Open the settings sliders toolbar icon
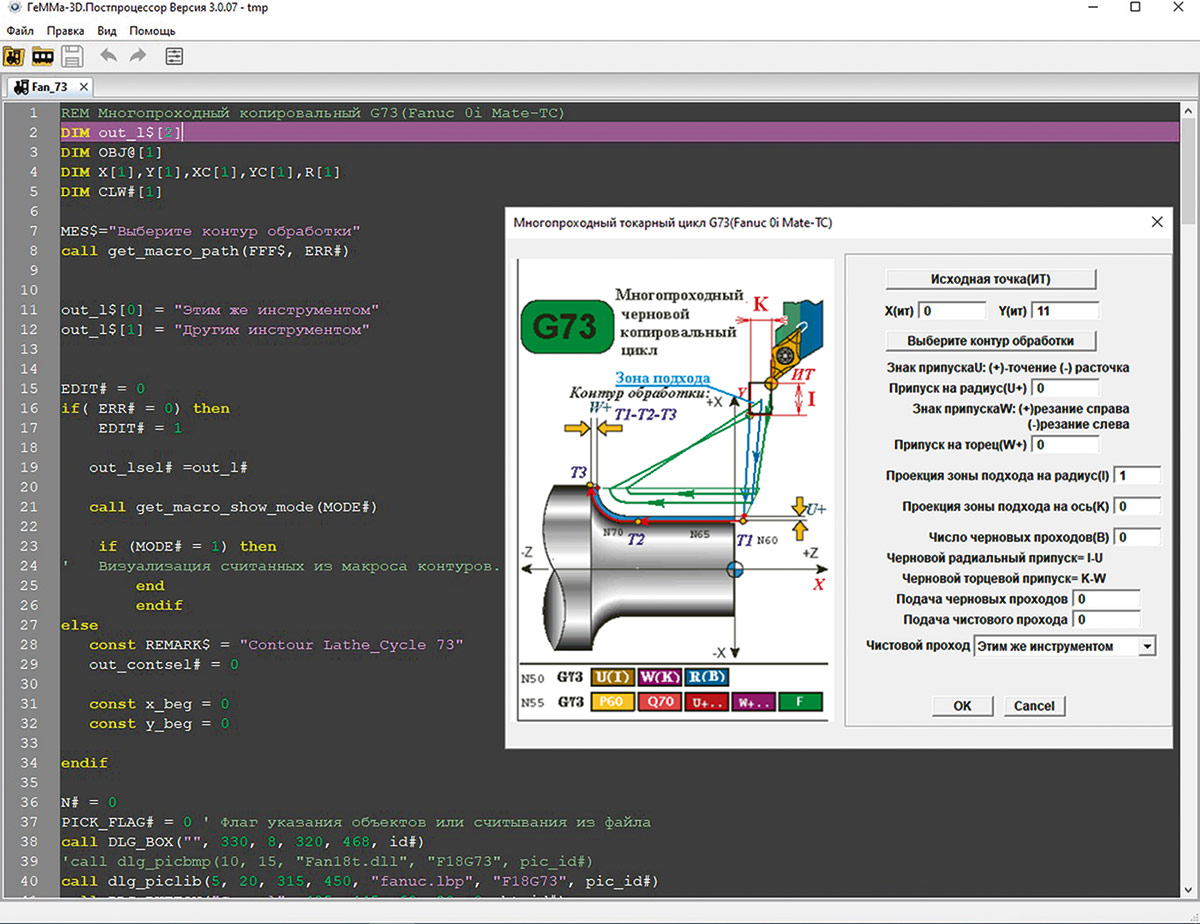The width and height of the screenshot is (1200, 924). (174, 56)
